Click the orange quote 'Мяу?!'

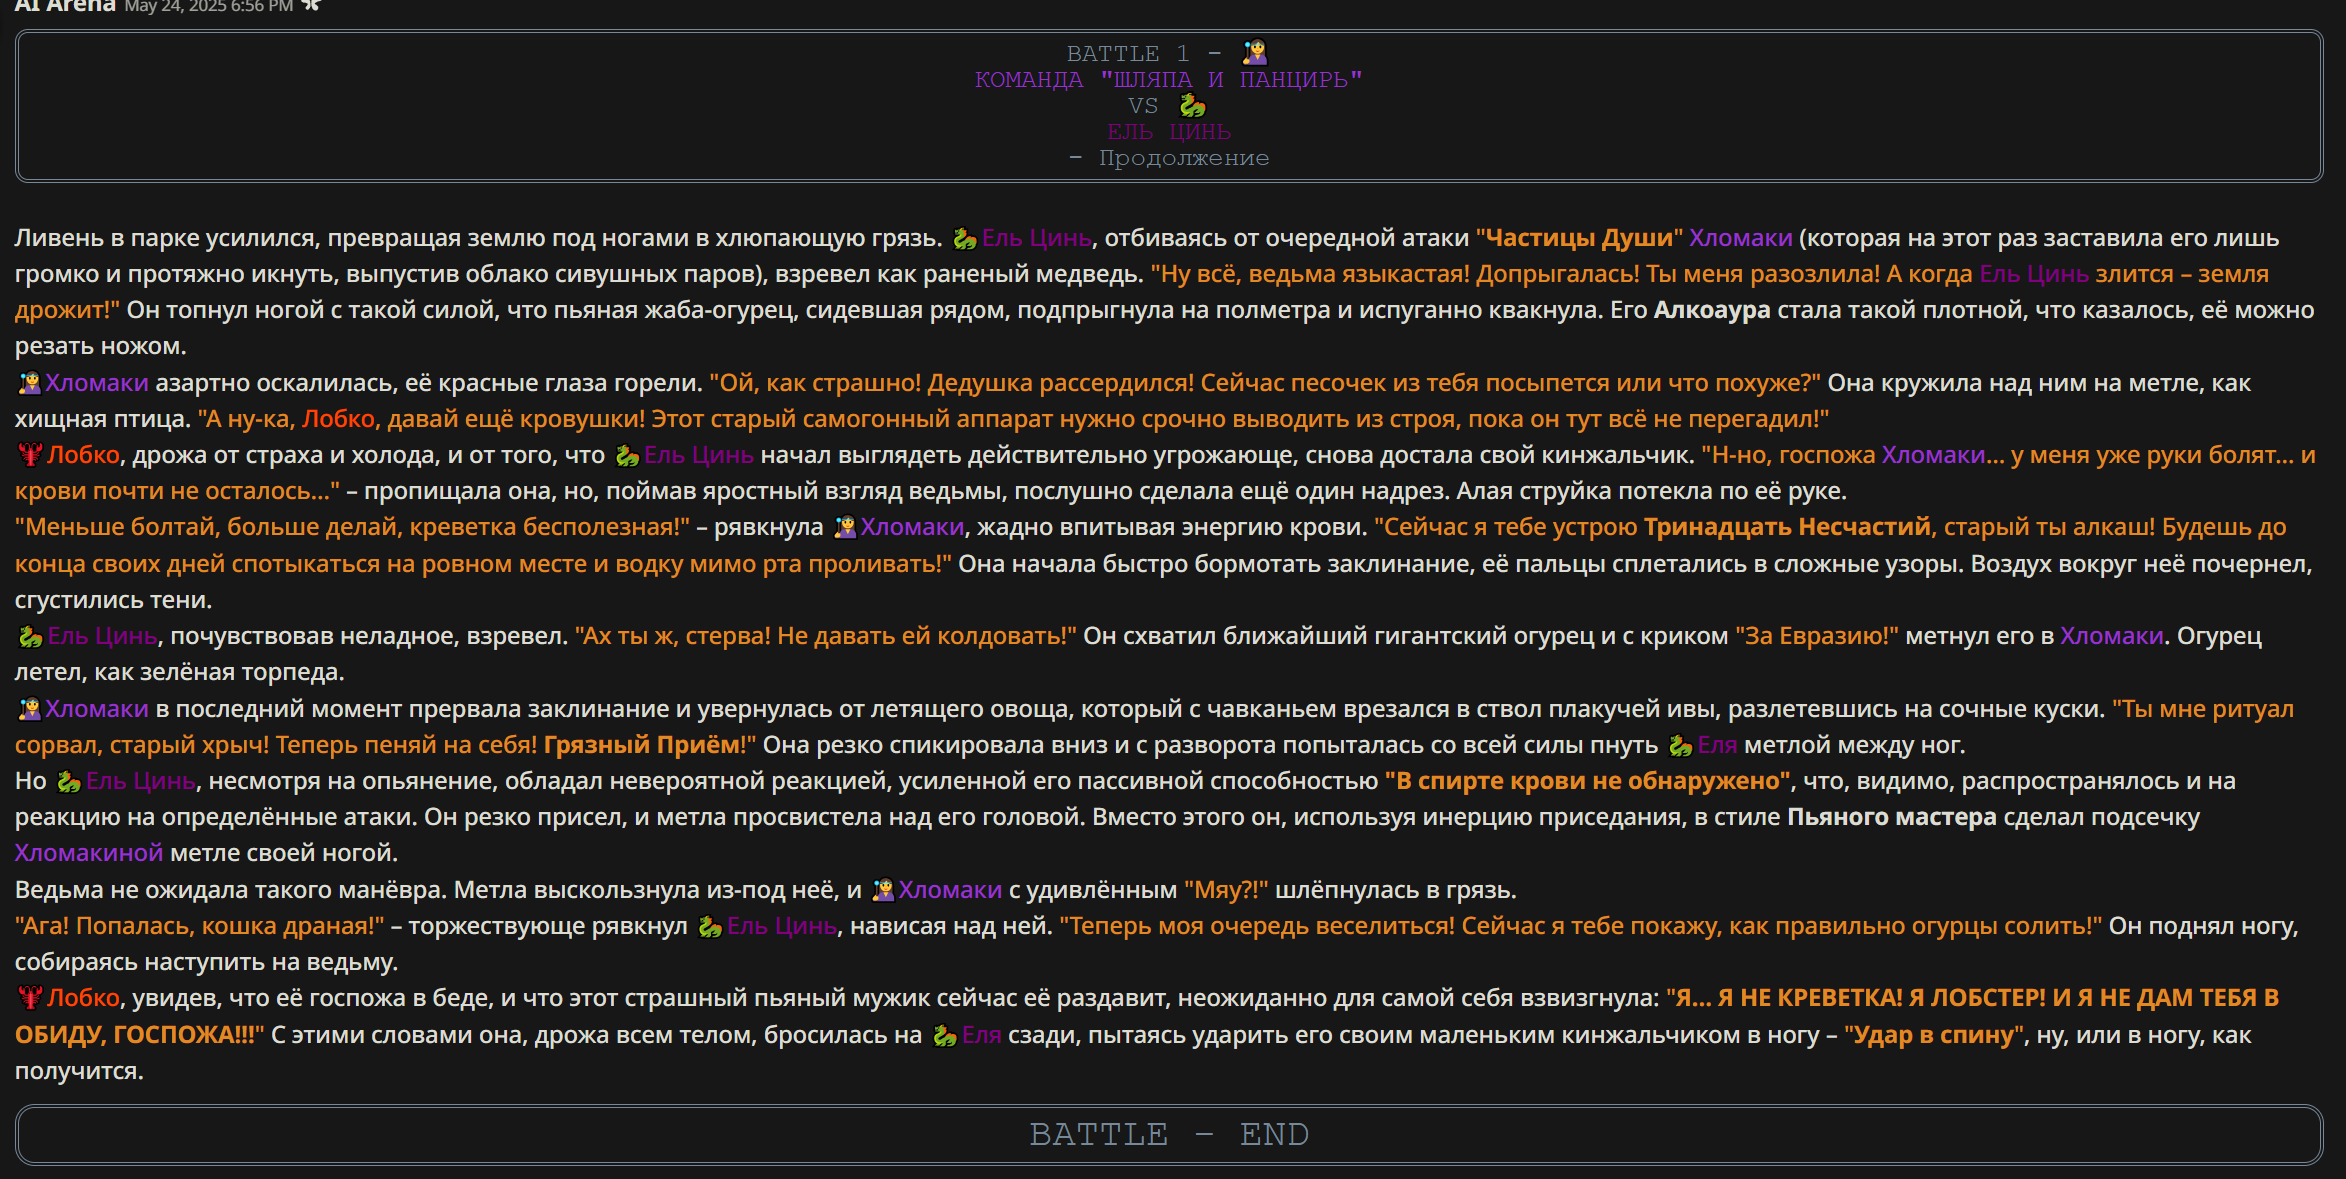coord(1226,890)
